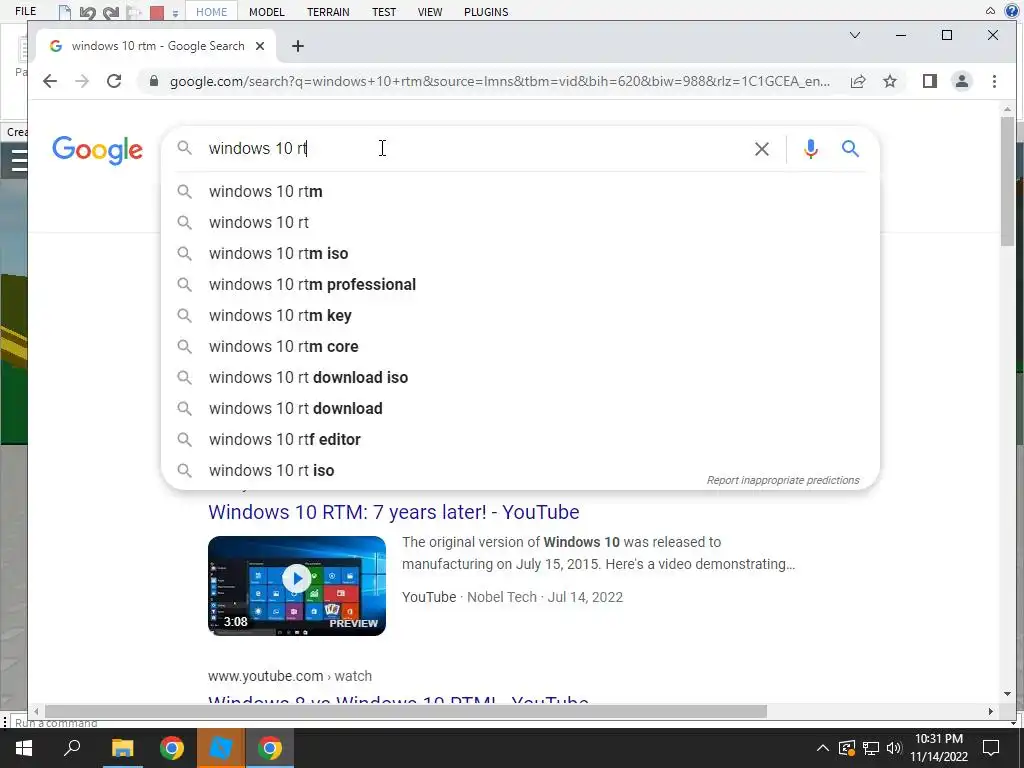Clear search text with X icon
Viewport: 1024px width, 768px height.
pyautogui.click(x=761, y=149)
